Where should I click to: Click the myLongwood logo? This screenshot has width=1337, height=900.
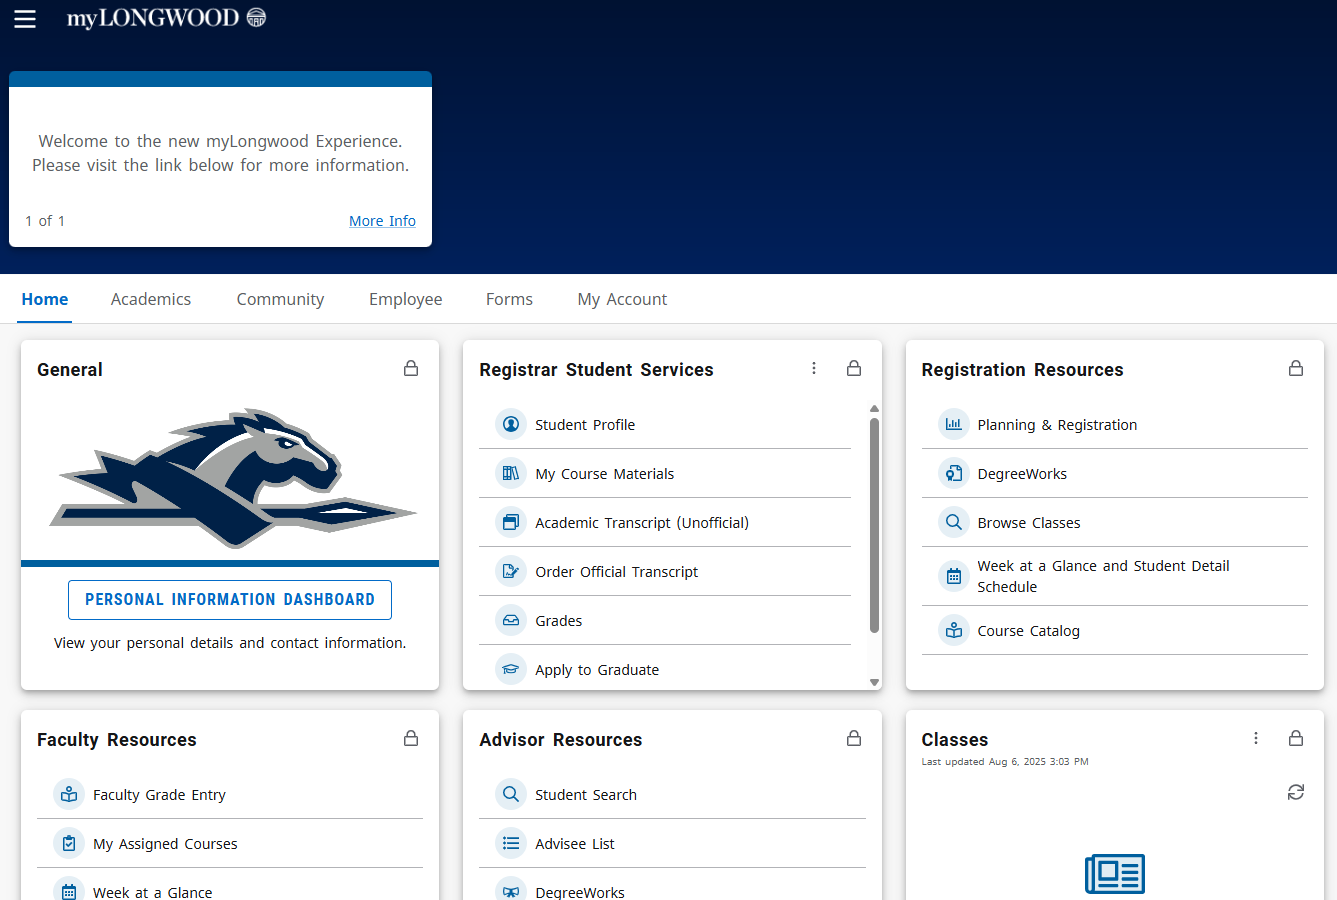tap(166, 18)
